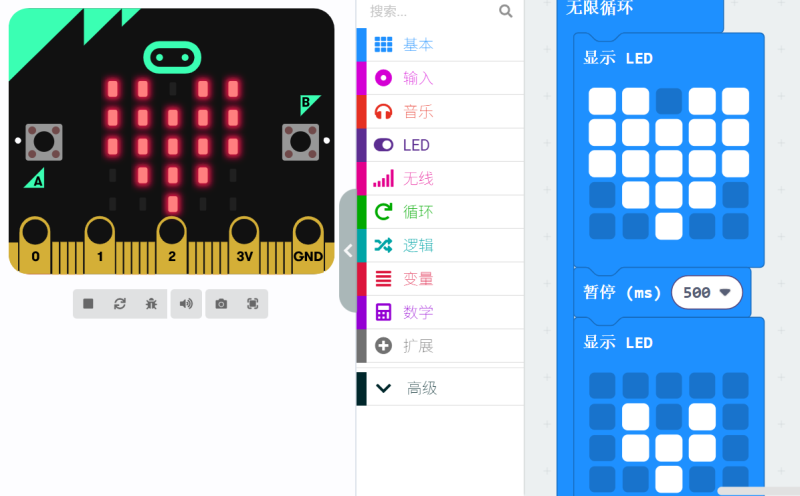800x496 pixels.
Task: Toggle bottom-center LED in first 显示 LED block
Action: pos(668,226)
